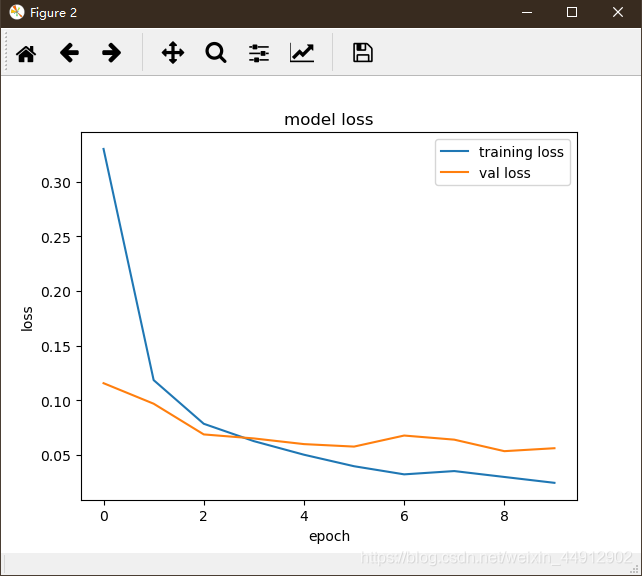Click the matplotlib icon in the title bar
Image resolution: width=642 pixels, height=576 pixels.
pyautogui.click(x=16, y=12)
